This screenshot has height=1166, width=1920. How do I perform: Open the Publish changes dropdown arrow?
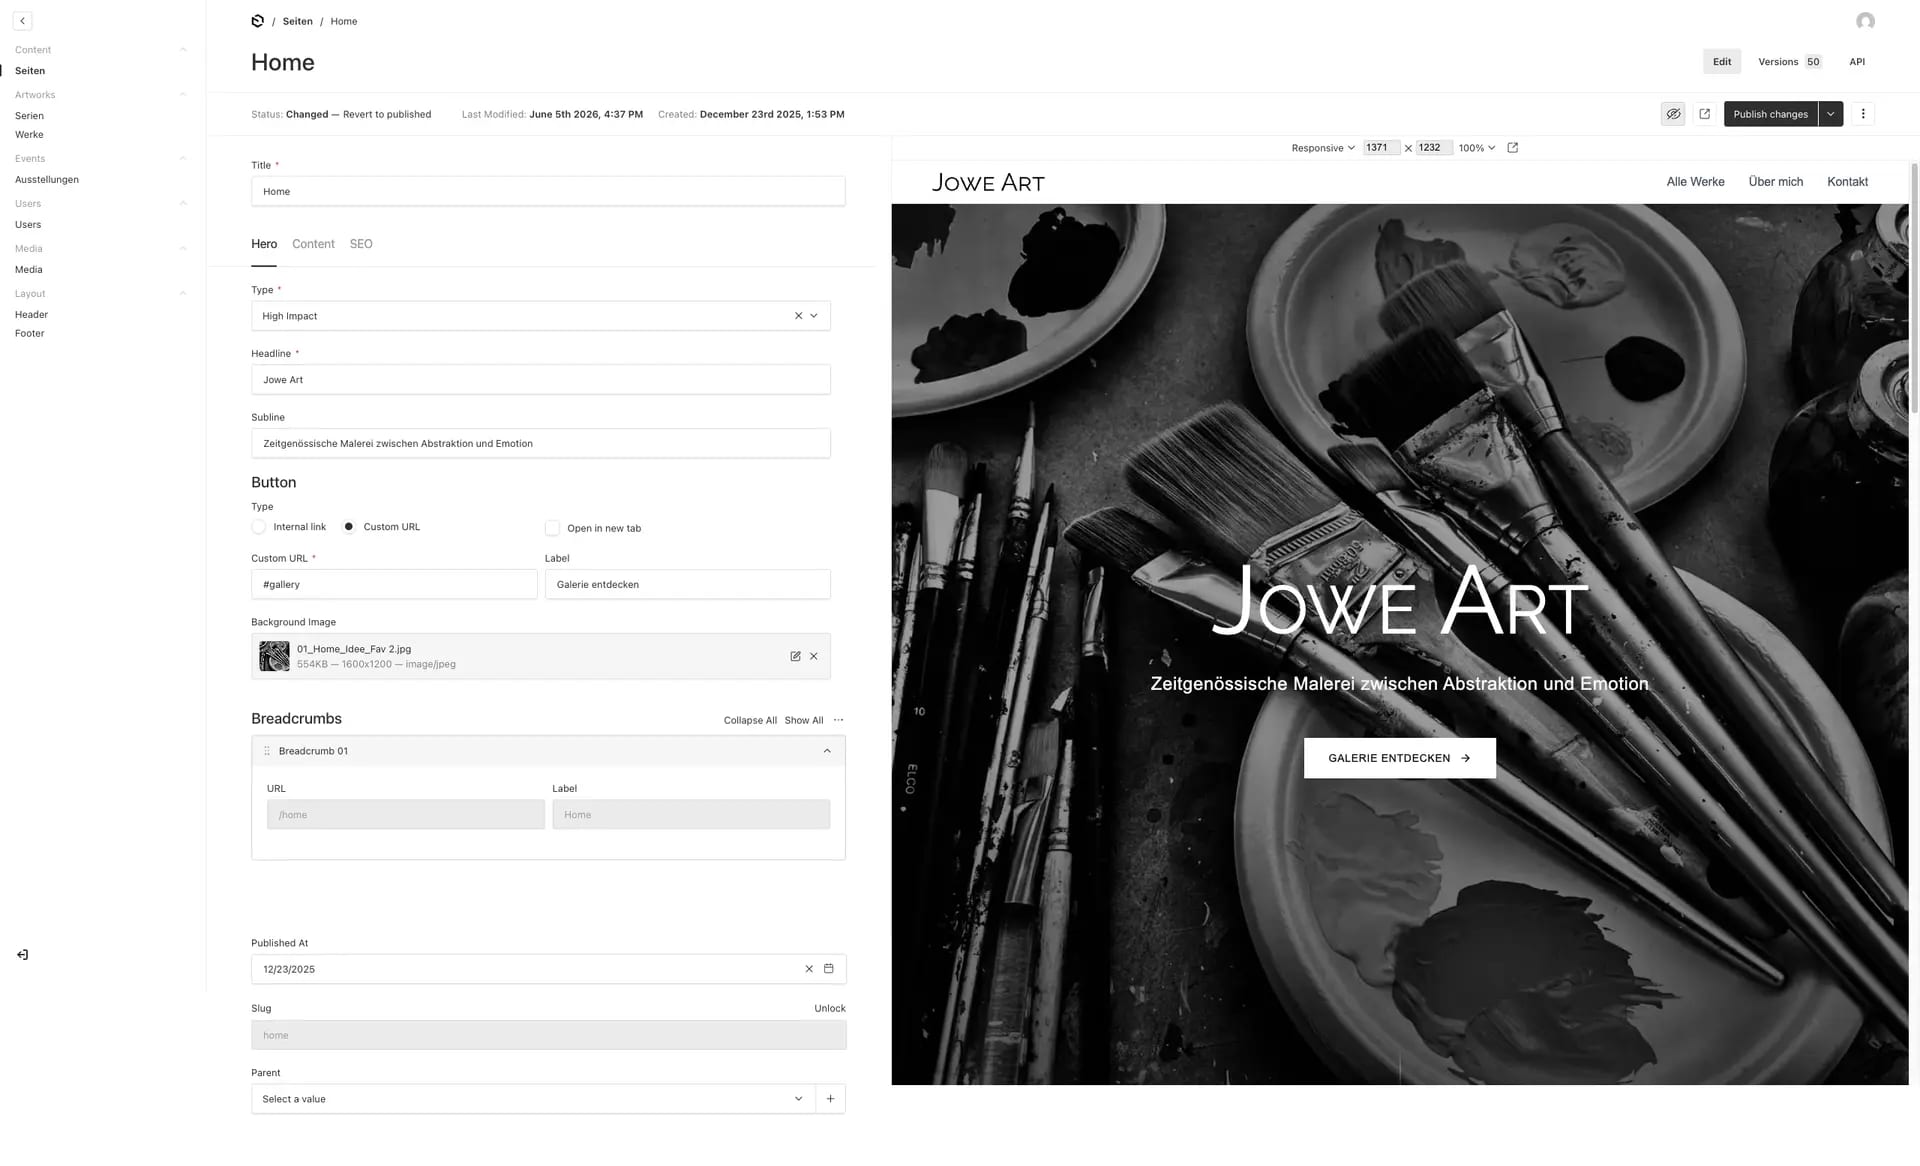point(1831,114)
